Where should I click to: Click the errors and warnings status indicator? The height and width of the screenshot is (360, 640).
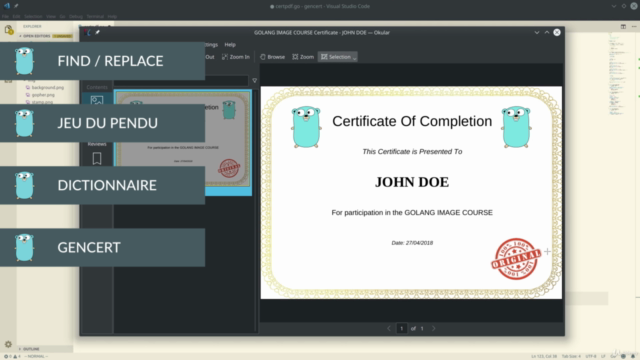pyautogui.click(x=12, y=356)
